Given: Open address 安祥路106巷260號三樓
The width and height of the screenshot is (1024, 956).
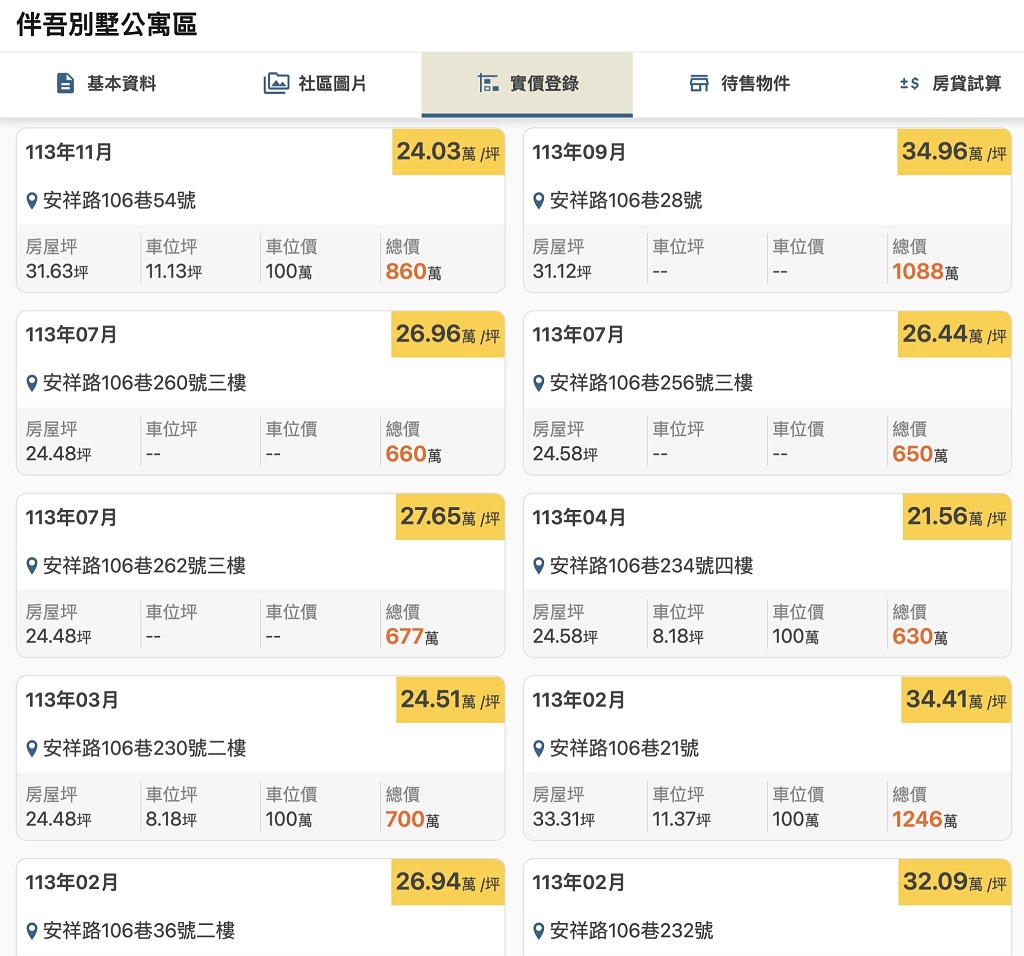Looking at the screenshot, I should (x=144, y=383).
